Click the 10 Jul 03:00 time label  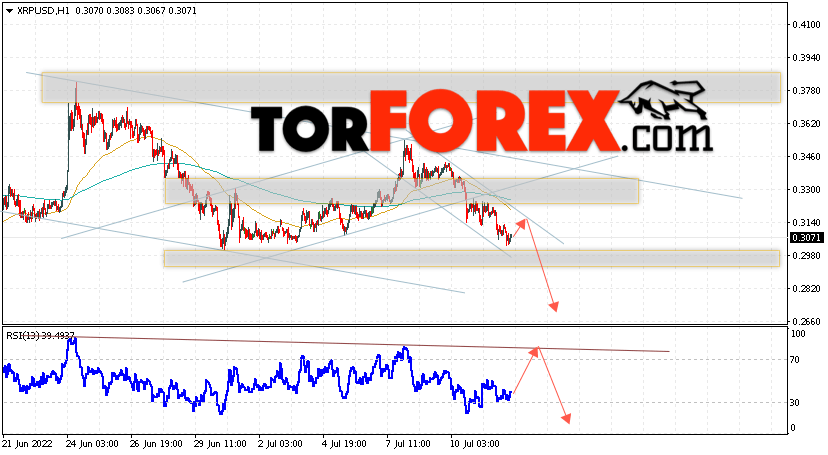[x=474, y=444]
